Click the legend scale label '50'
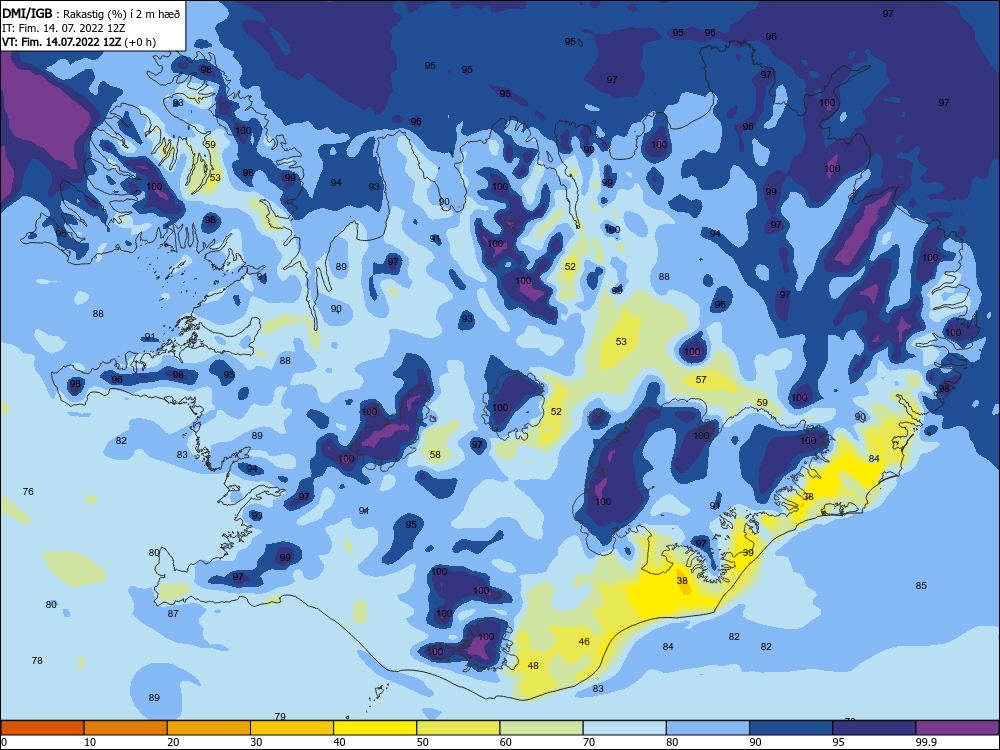This screenshot has height=750, width=1000. [x=423, y=742]
